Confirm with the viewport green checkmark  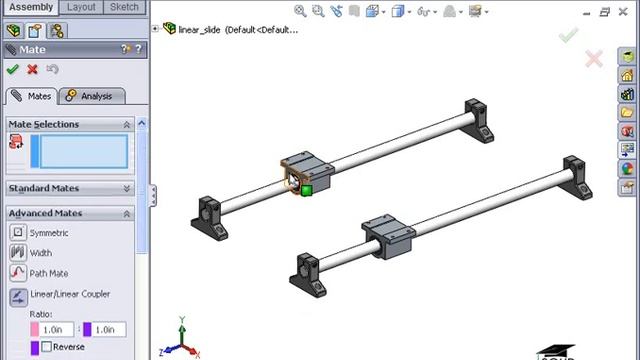tap(568, 35)
